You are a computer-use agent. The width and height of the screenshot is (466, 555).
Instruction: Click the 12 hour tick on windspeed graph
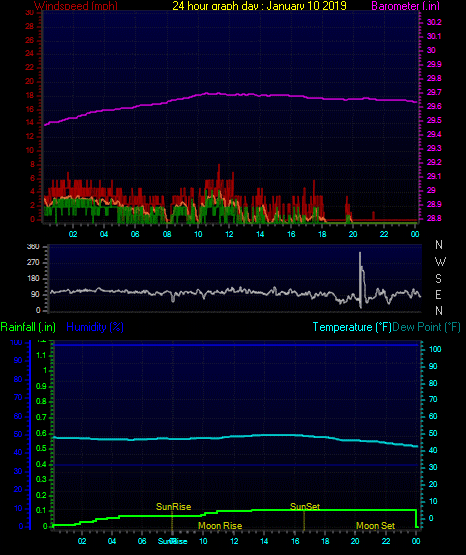point(229,234)
